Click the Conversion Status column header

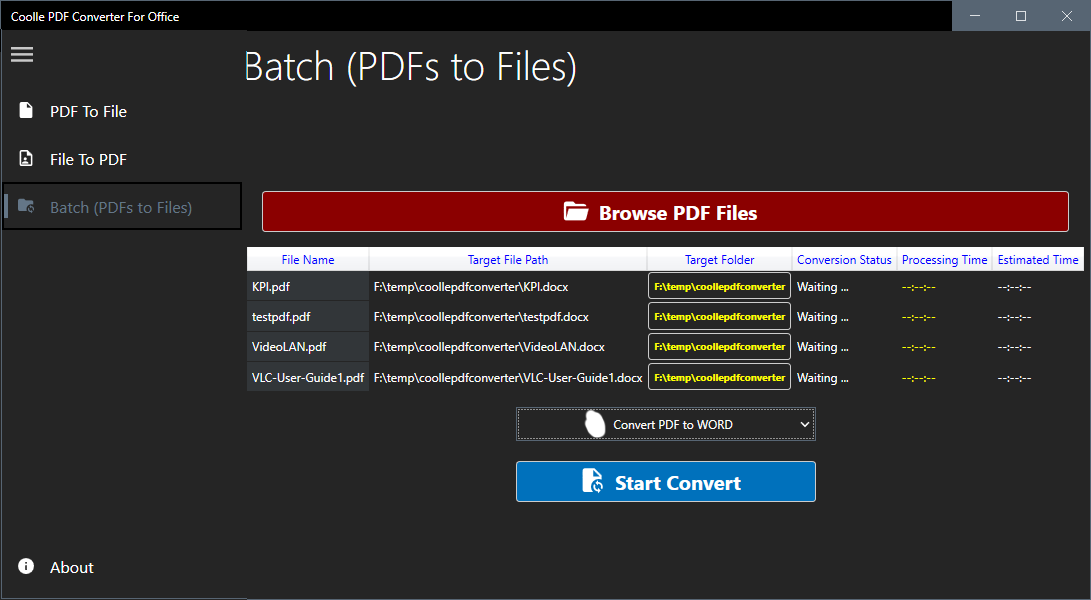pos(844,260)
